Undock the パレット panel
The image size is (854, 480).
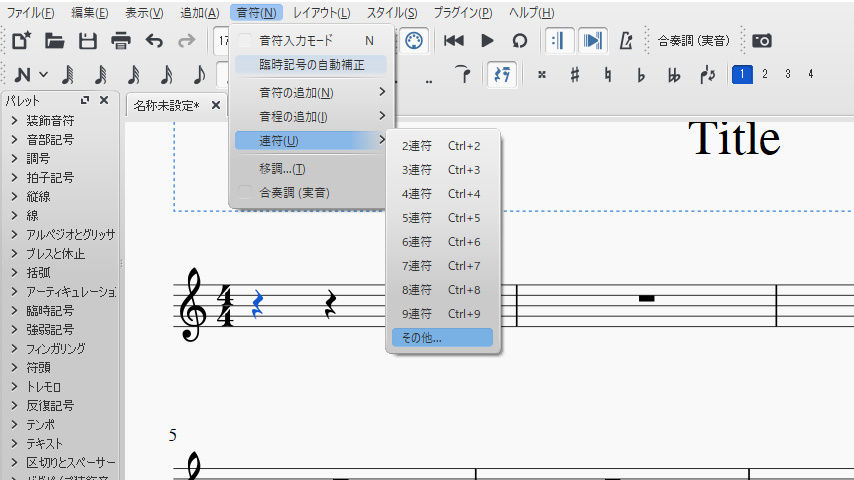pyautogui.click(x=85, y=100)
